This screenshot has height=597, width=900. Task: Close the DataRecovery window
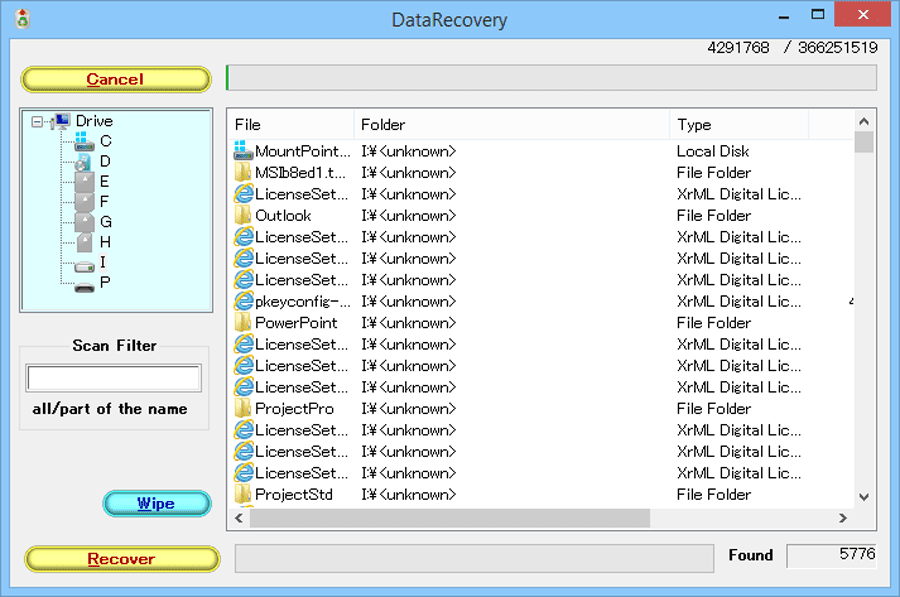862,14
